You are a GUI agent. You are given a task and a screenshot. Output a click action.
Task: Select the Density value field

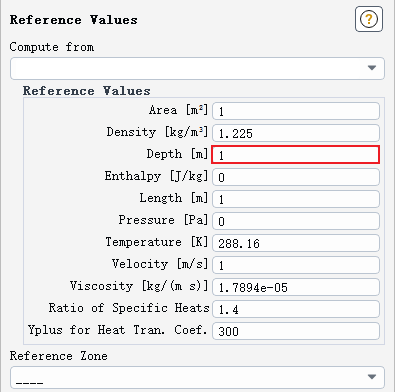[296, 133]
